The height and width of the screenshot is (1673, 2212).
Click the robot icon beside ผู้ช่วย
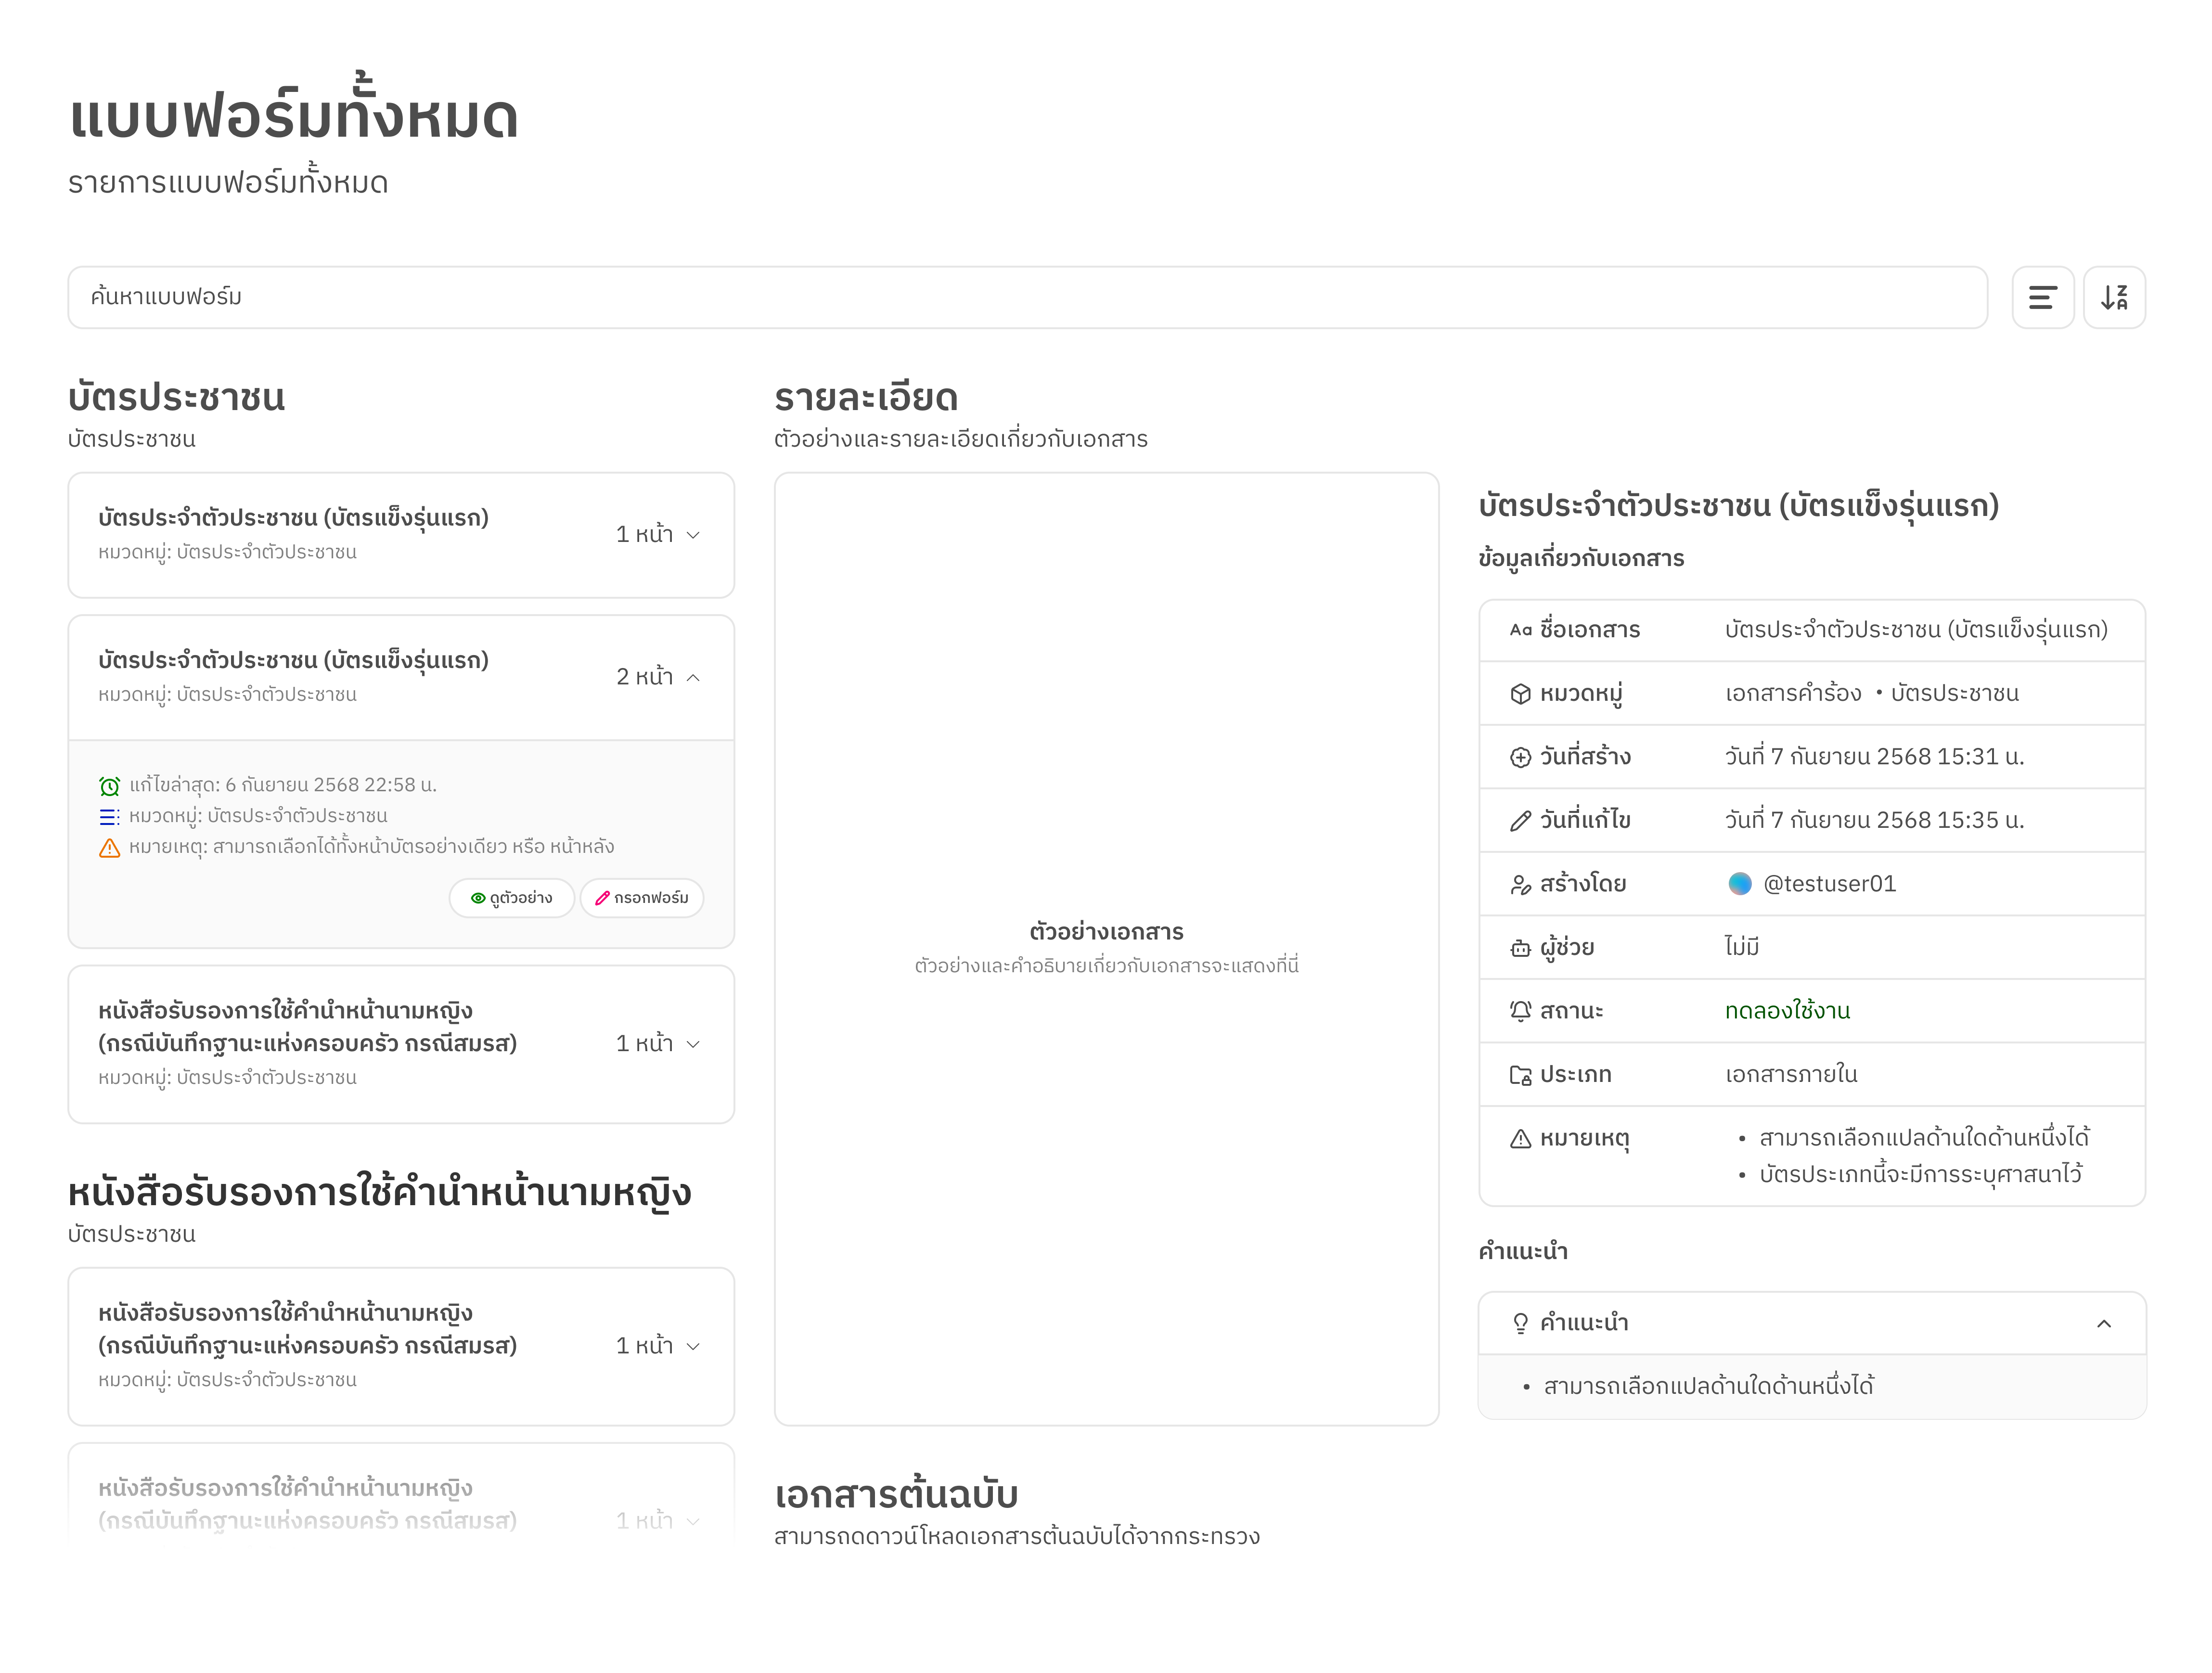(1520, 948)
